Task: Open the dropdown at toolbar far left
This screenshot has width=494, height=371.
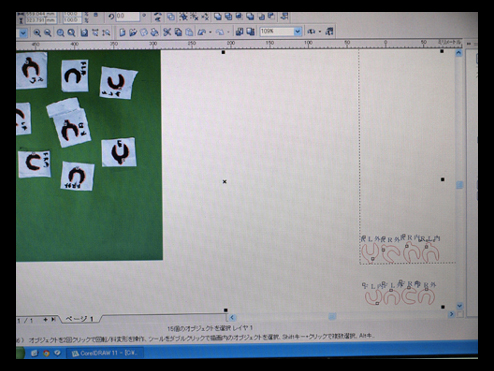Action: tap(23, 33)
